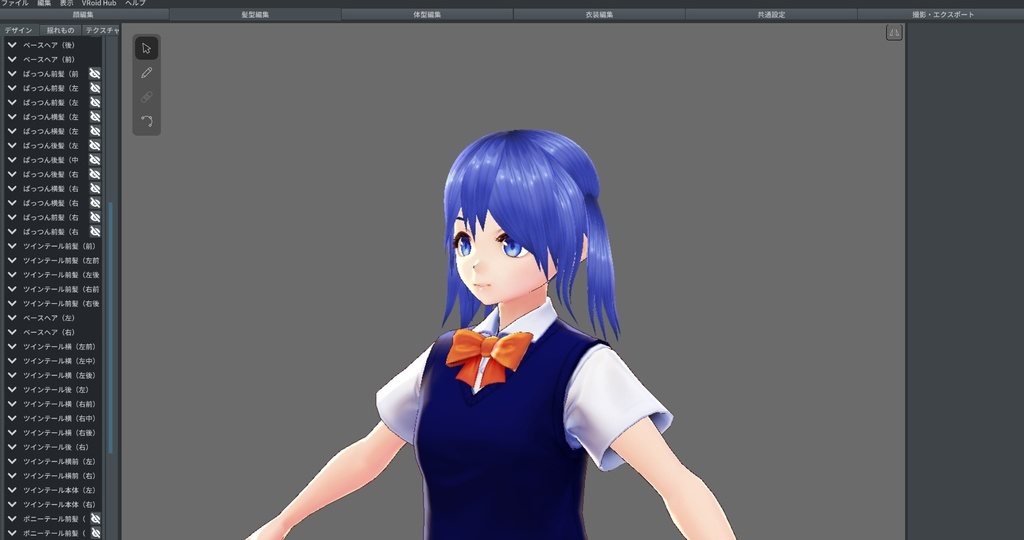Select the eraser tool in viewport toolbar
1024x540 pixels.
[x=146, y=97]
